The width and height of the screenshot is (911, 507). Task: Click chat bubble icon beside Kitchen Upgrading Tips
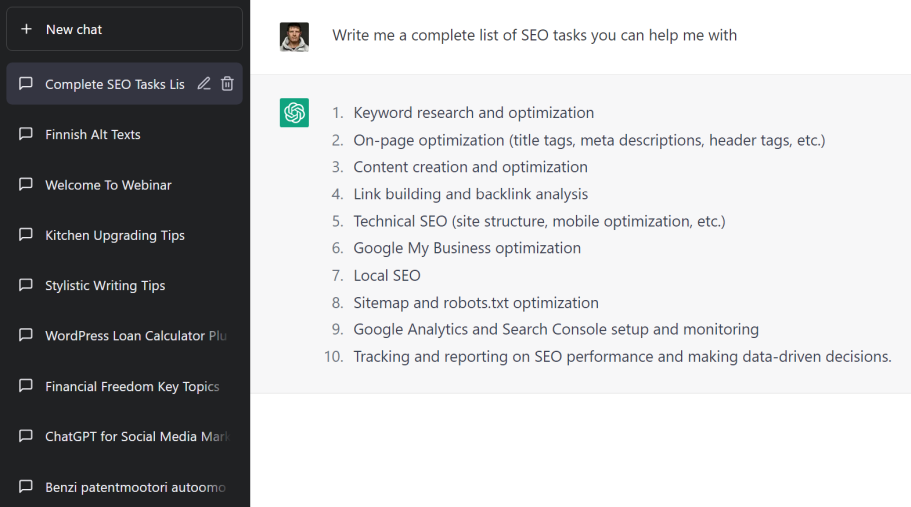coord(26,235)
